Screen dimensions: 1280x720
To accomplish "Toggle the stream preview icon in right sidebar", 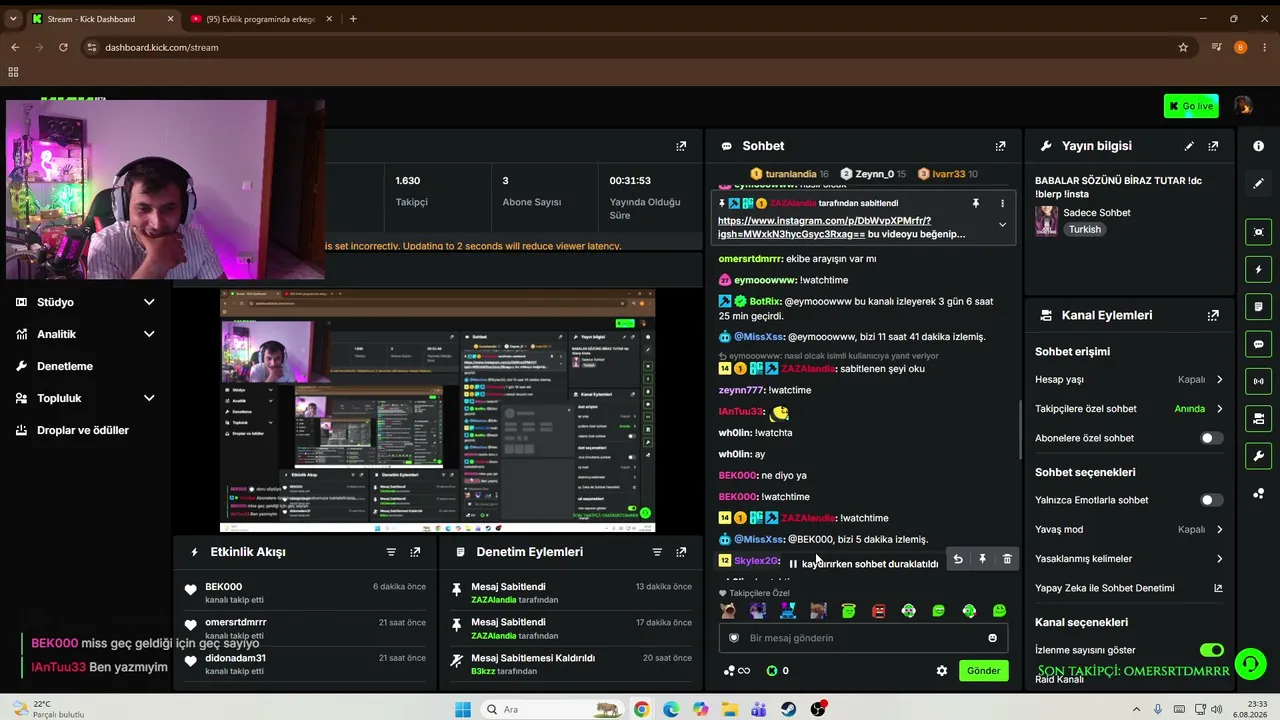I will [x=1258, y=232].
